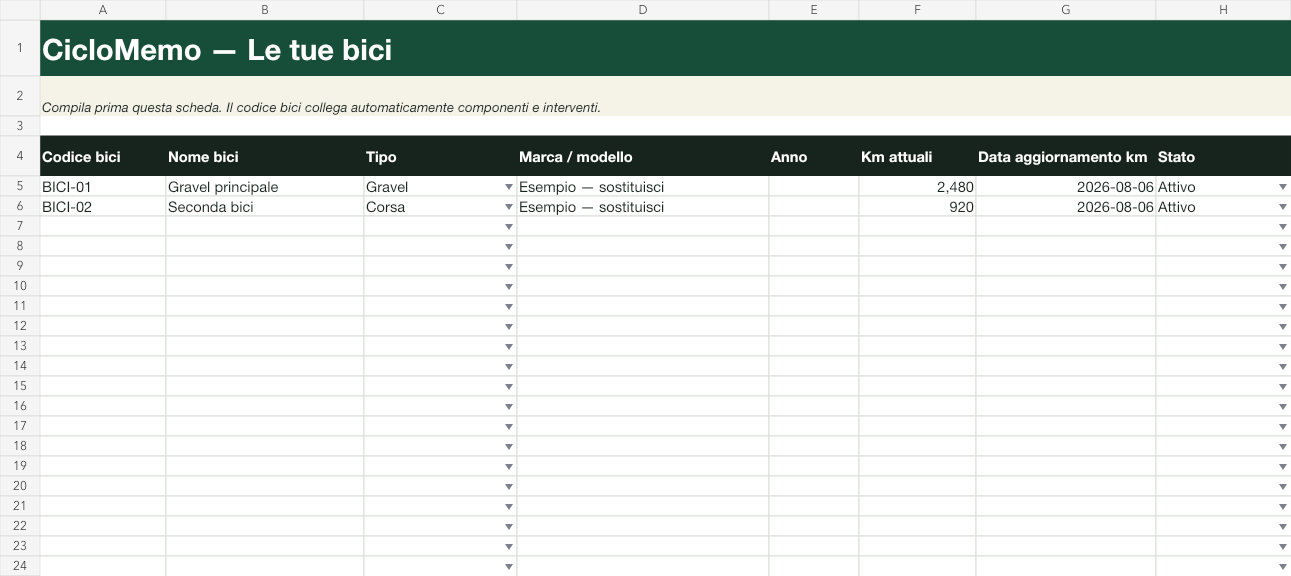The height and width of the screenshot is (576, 1291).
Task: Select the "Marca / modello" header cell
Action: [x=643, y=156]
